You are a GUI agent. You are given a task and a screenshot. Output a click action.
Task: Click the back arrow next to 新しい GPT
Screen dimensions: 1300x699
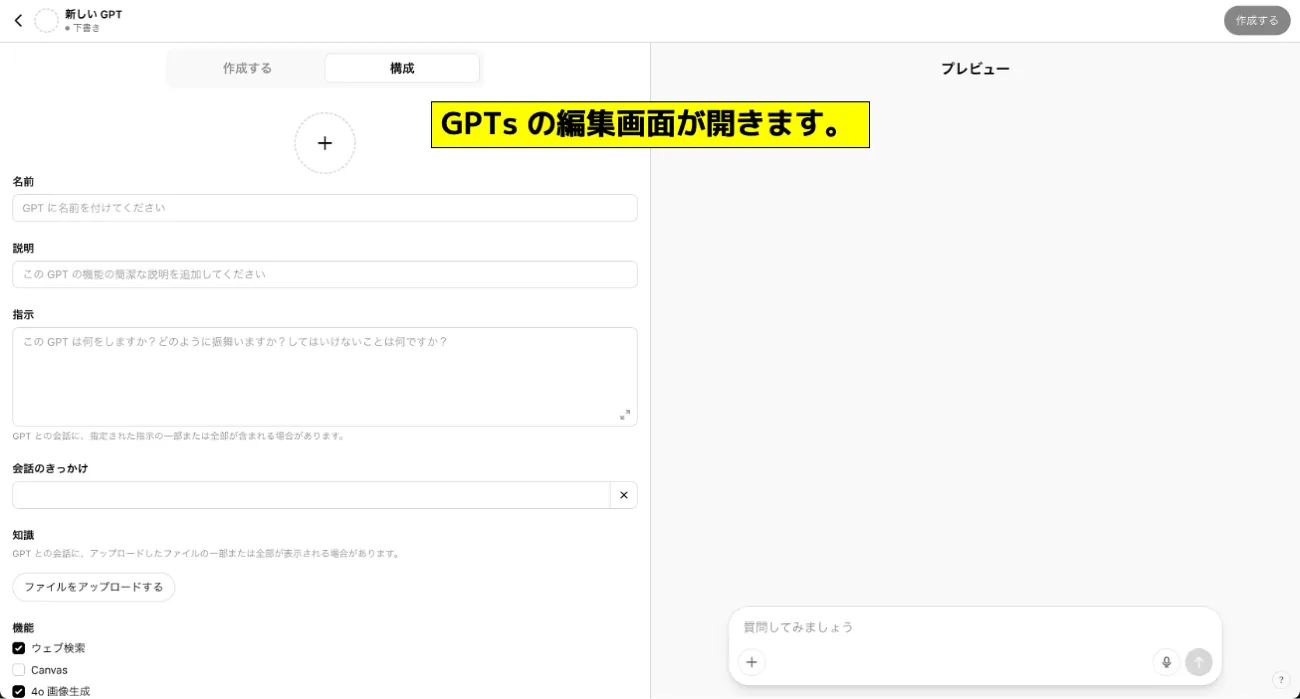18,20
